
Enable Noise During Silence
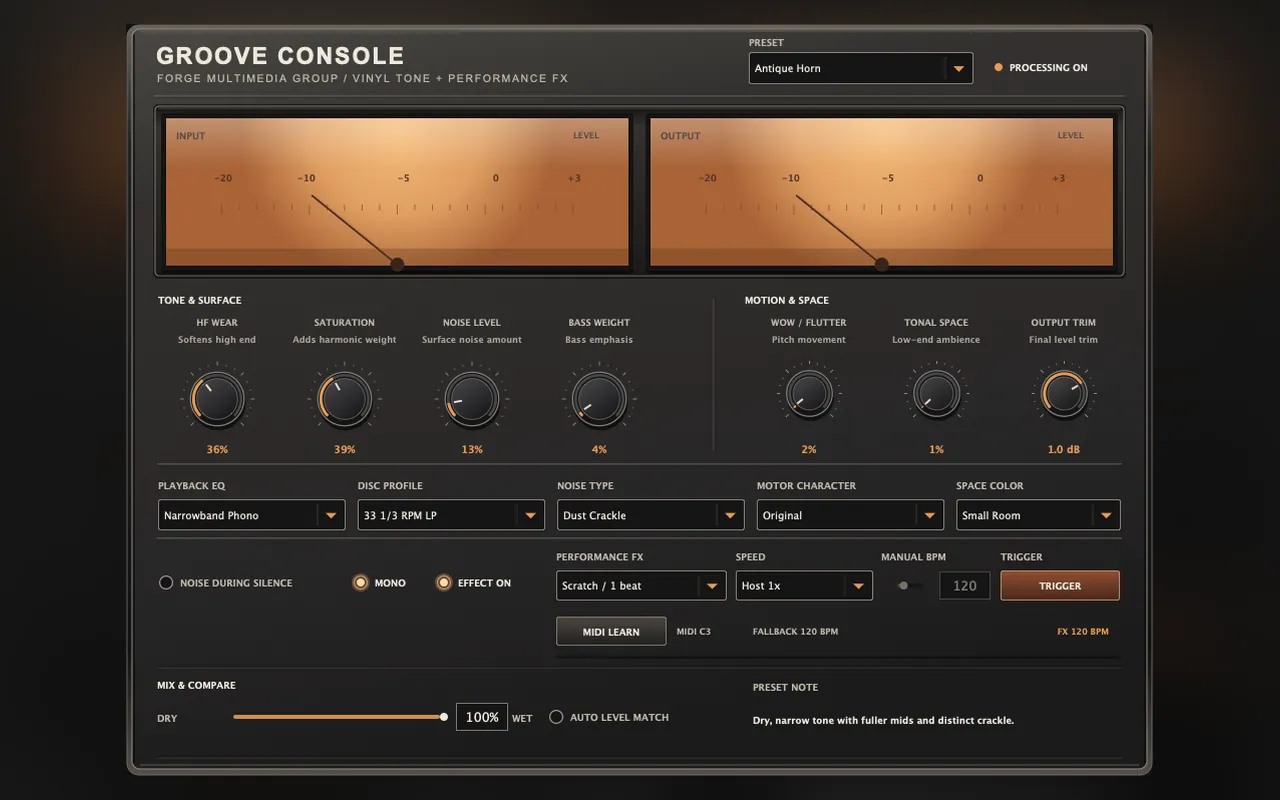(x=226, y=583)
